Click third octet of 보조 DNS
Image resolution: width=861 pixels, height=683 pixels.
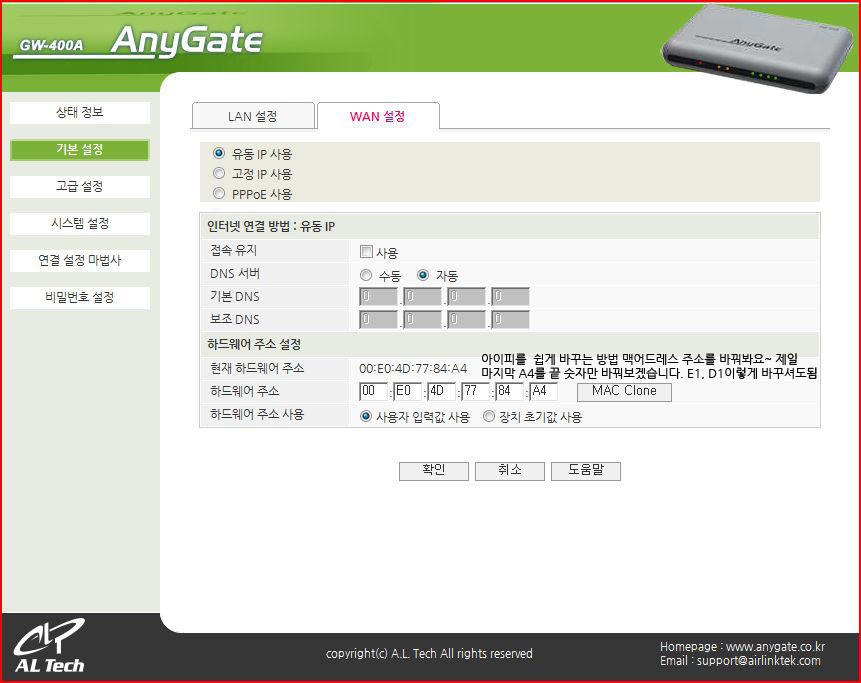(x=466, y=320)
